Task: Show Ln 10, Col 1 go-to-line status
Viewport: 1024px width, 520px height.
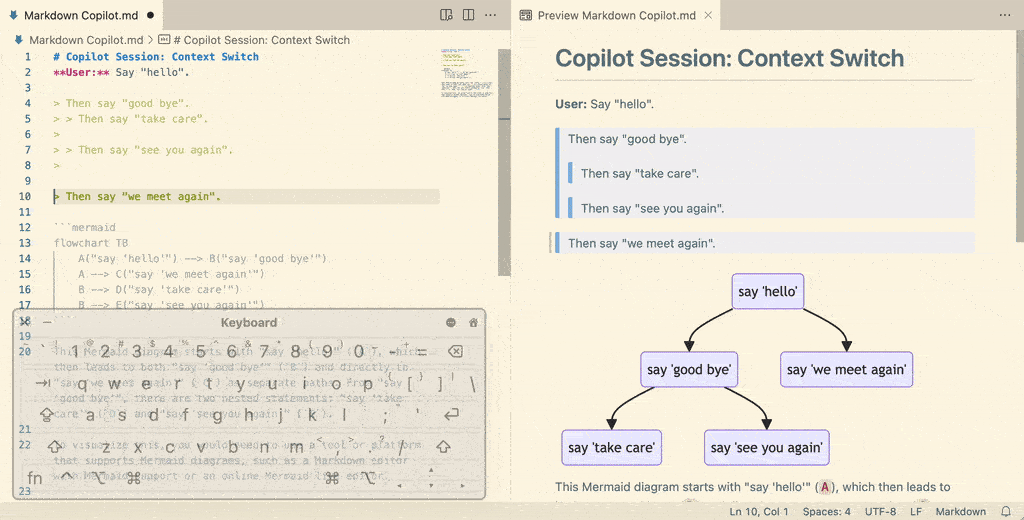Action: point(759,512)
